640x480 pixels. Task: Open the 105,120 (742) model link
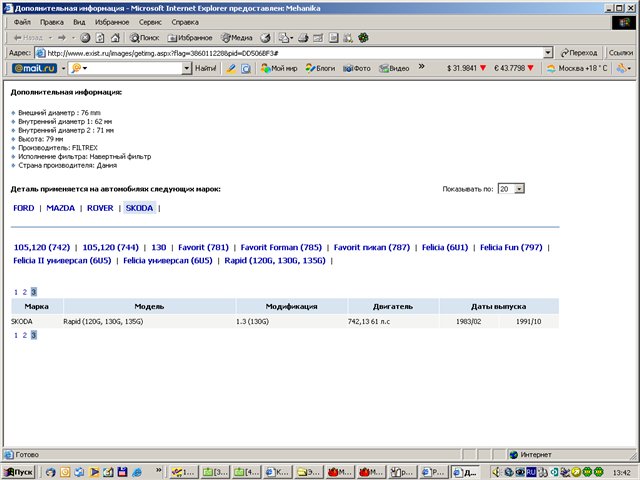point(42,247)
